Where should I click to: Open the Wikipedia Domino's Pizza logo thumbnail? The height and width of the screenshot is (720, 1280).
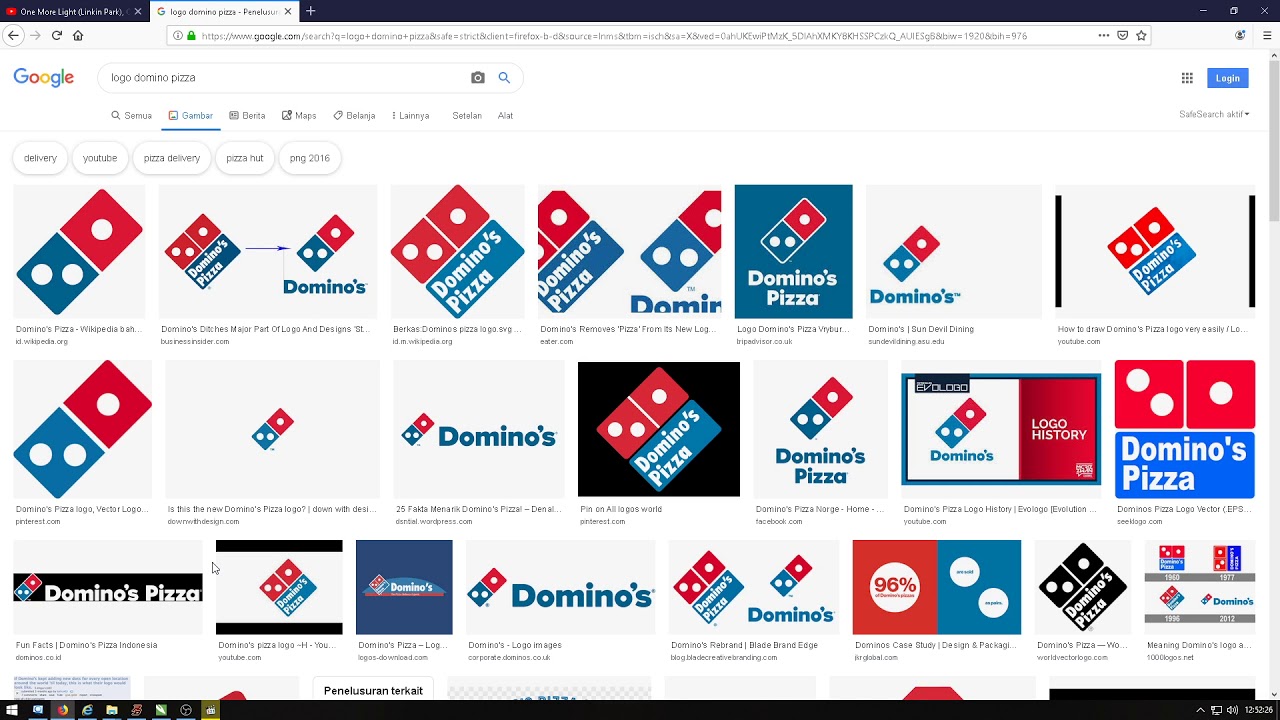[x=79, y=251]
